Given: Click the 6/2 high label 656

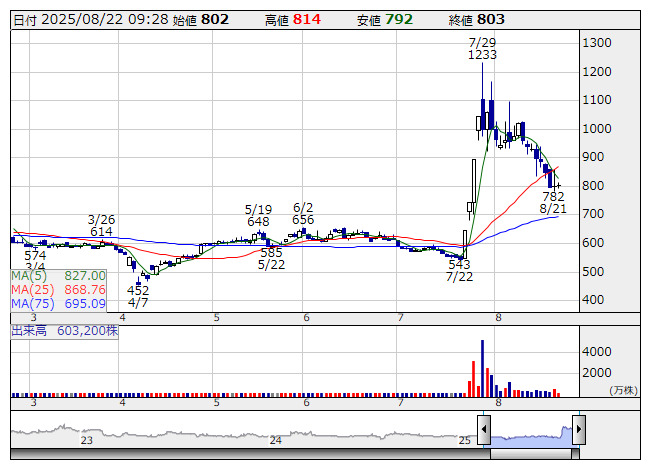Looking at the screenshot, I should (304, 220).
